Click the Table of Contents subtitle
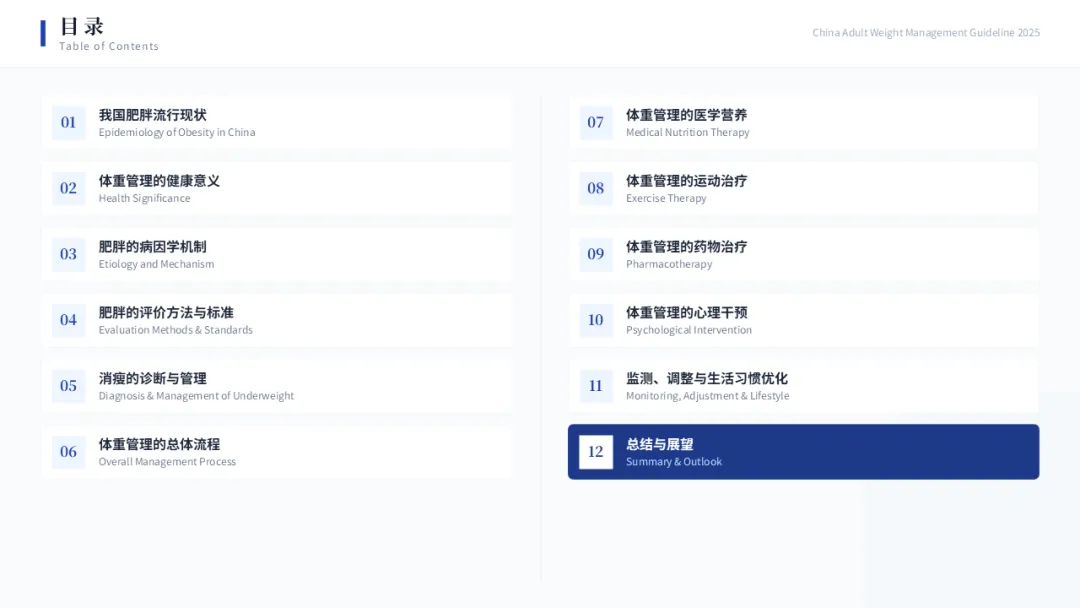Image resolution: width=1080 pixels, height=608 pixels. [x=109, y=46]
